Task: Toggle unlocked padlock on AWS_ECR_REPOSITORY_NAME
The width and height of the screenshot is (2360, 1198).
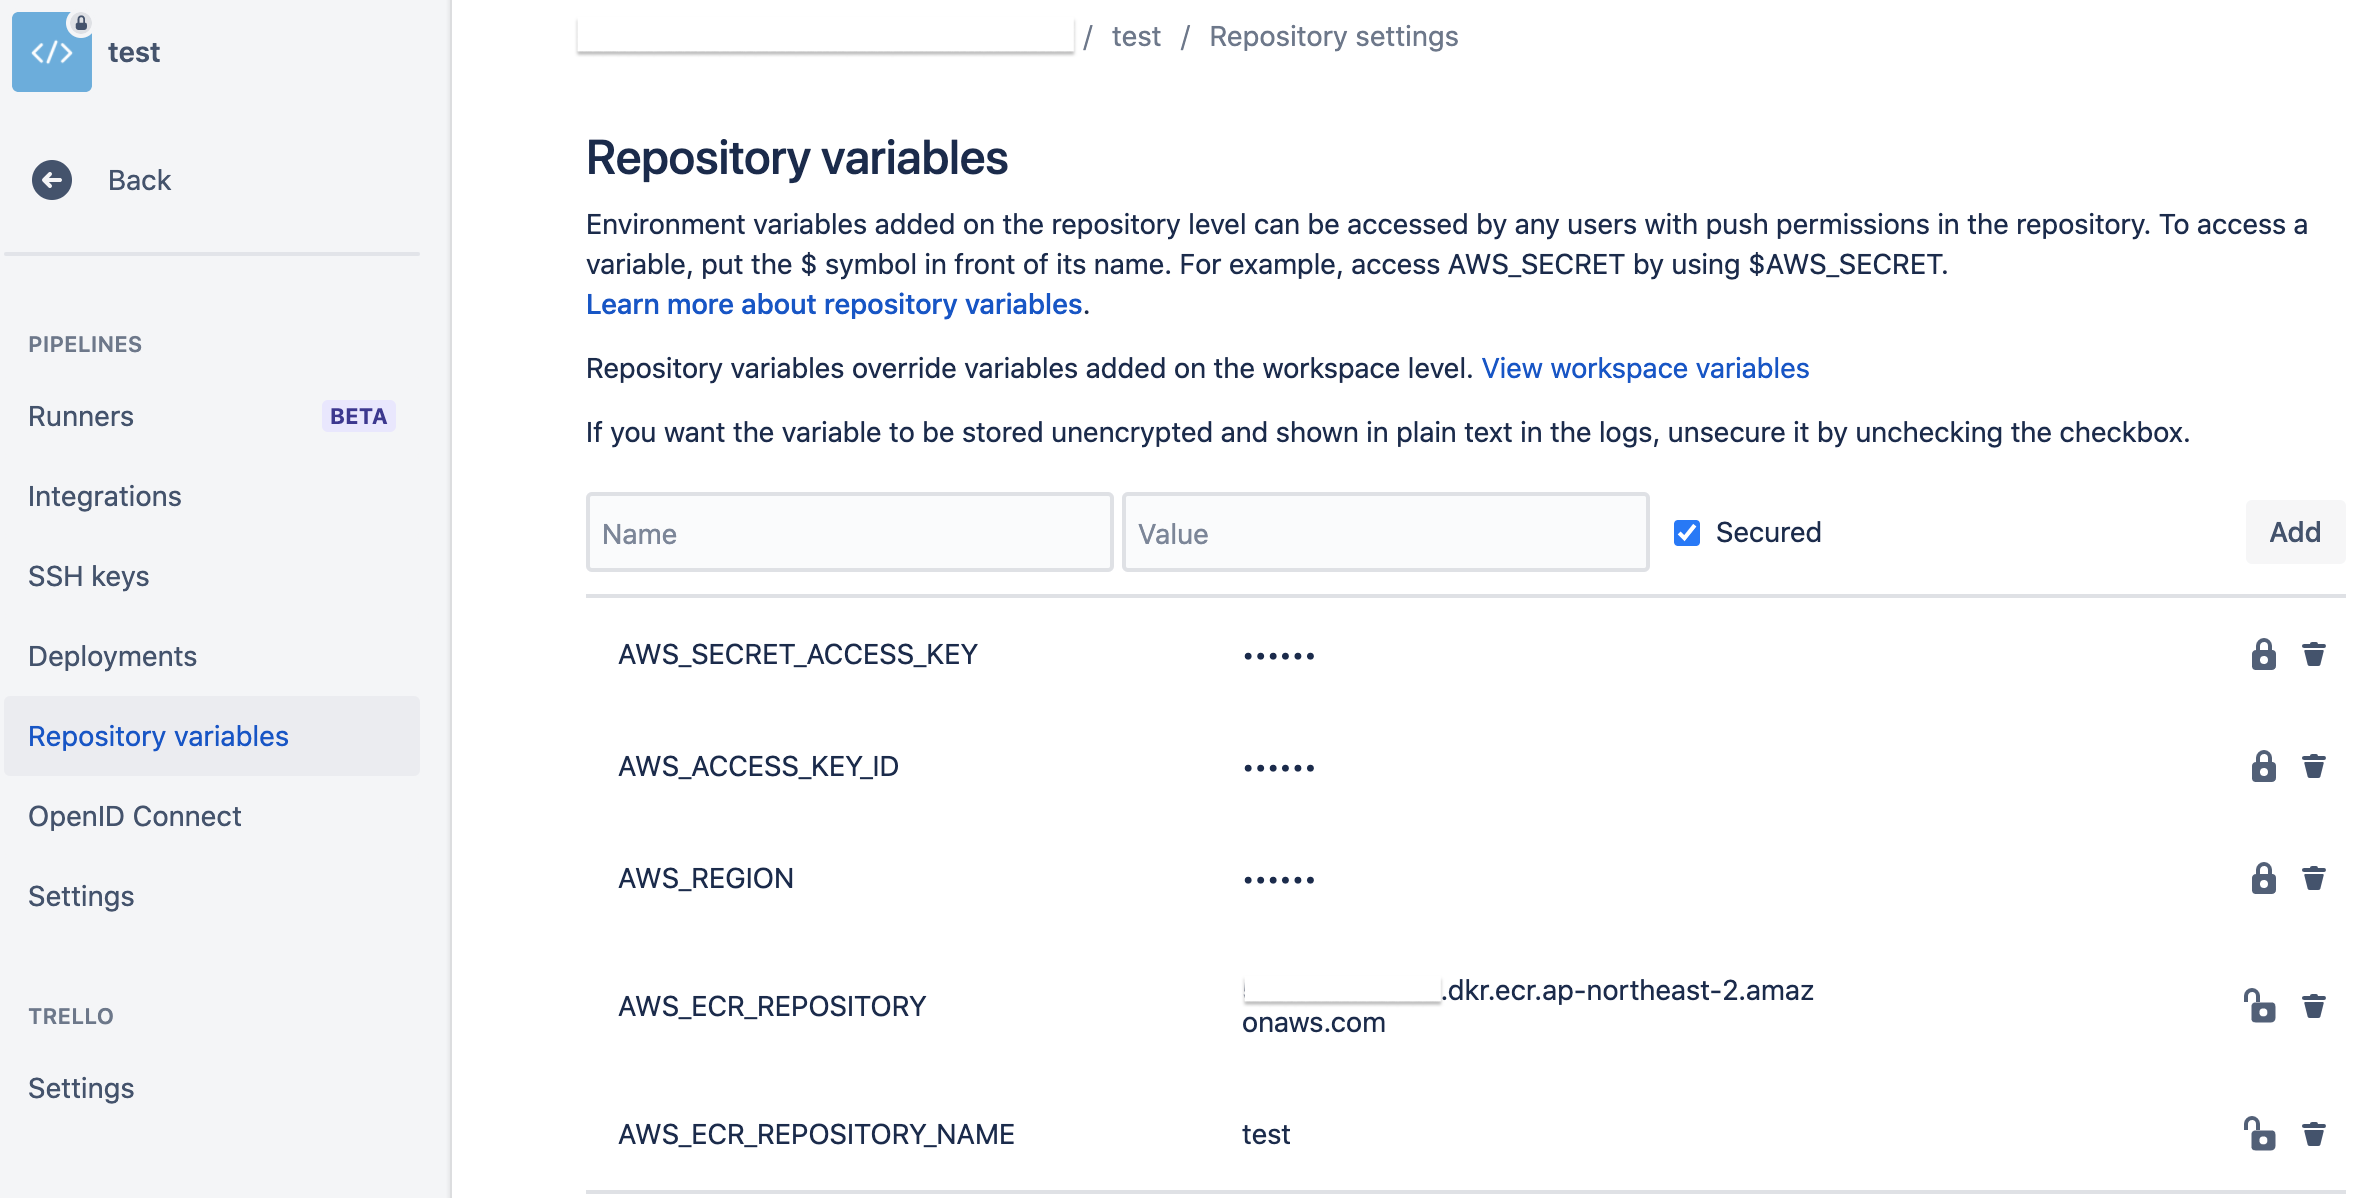Action: pos(2260,1134)
